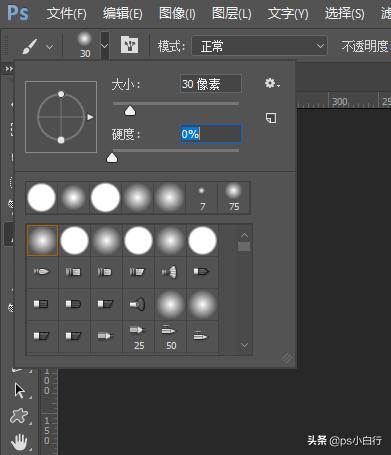Screen dimensions: 391x455
Task: Click the Ps application logo
Action: [x=18, y=13]
